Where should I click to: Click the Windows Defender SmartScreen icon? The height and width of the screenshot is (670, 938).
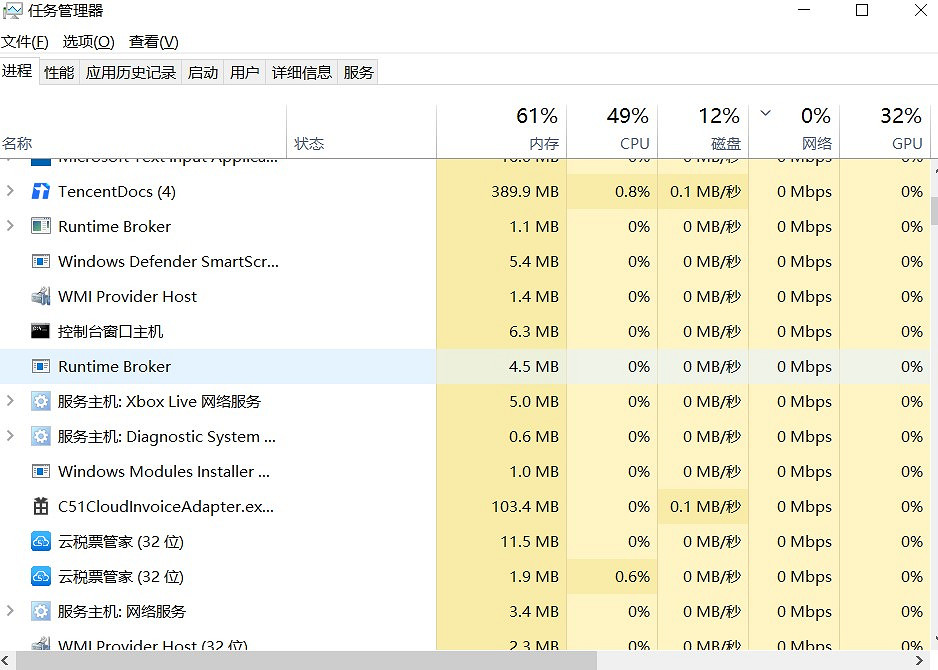41,261
